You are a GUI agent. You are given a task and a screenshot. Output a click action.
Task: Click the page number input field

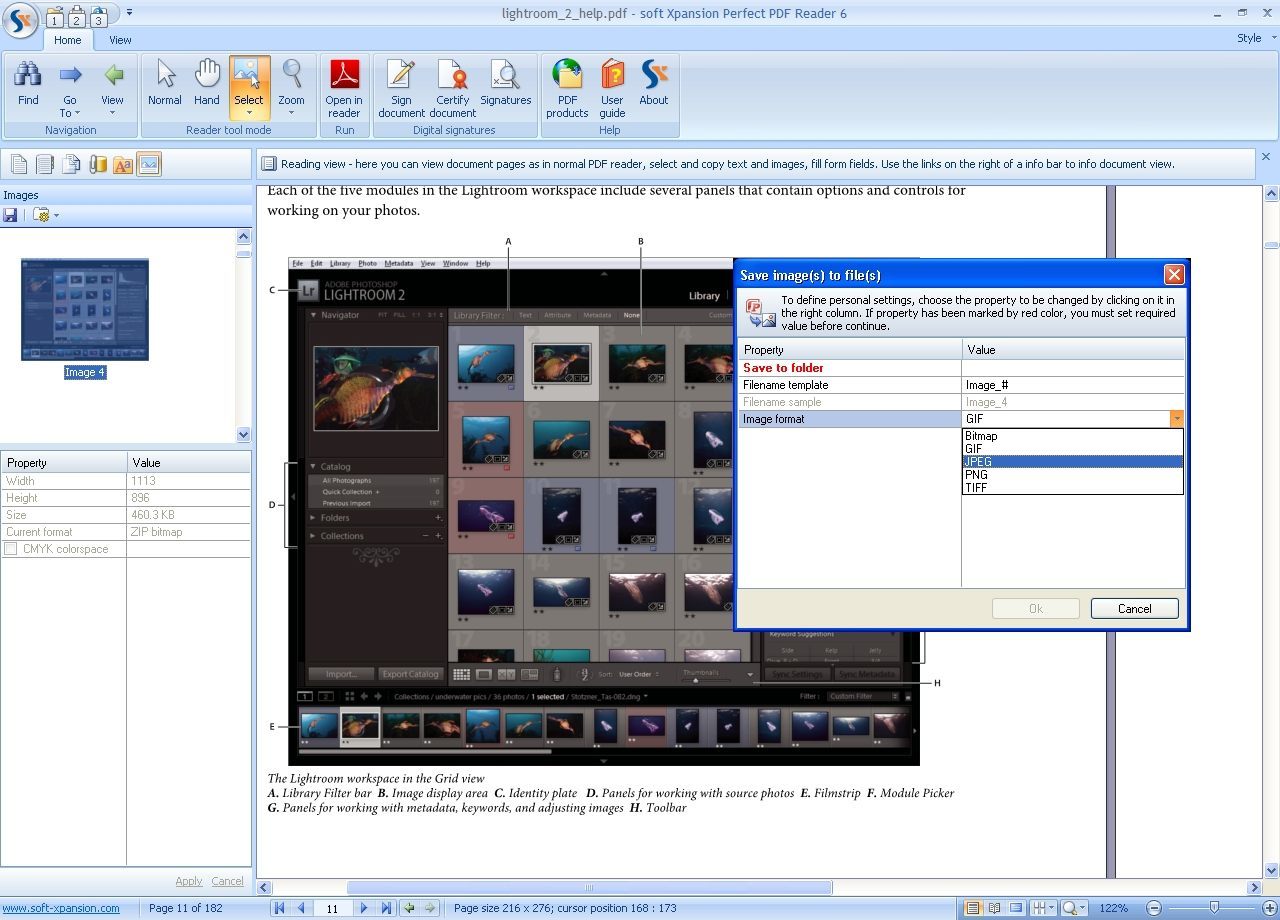[x=333, y=908]
